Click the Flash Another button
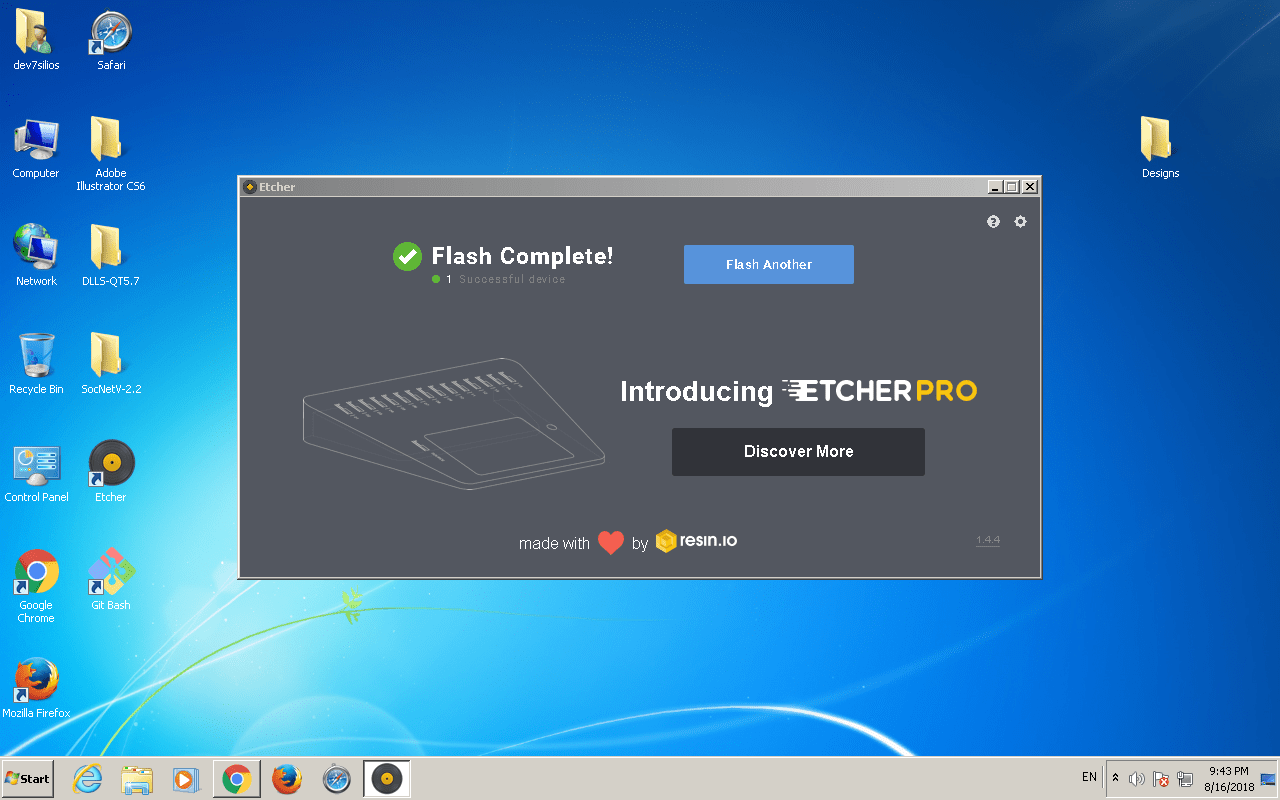Image resolution: width=1280 pixels, height=800 pixels. coord(768,264)
